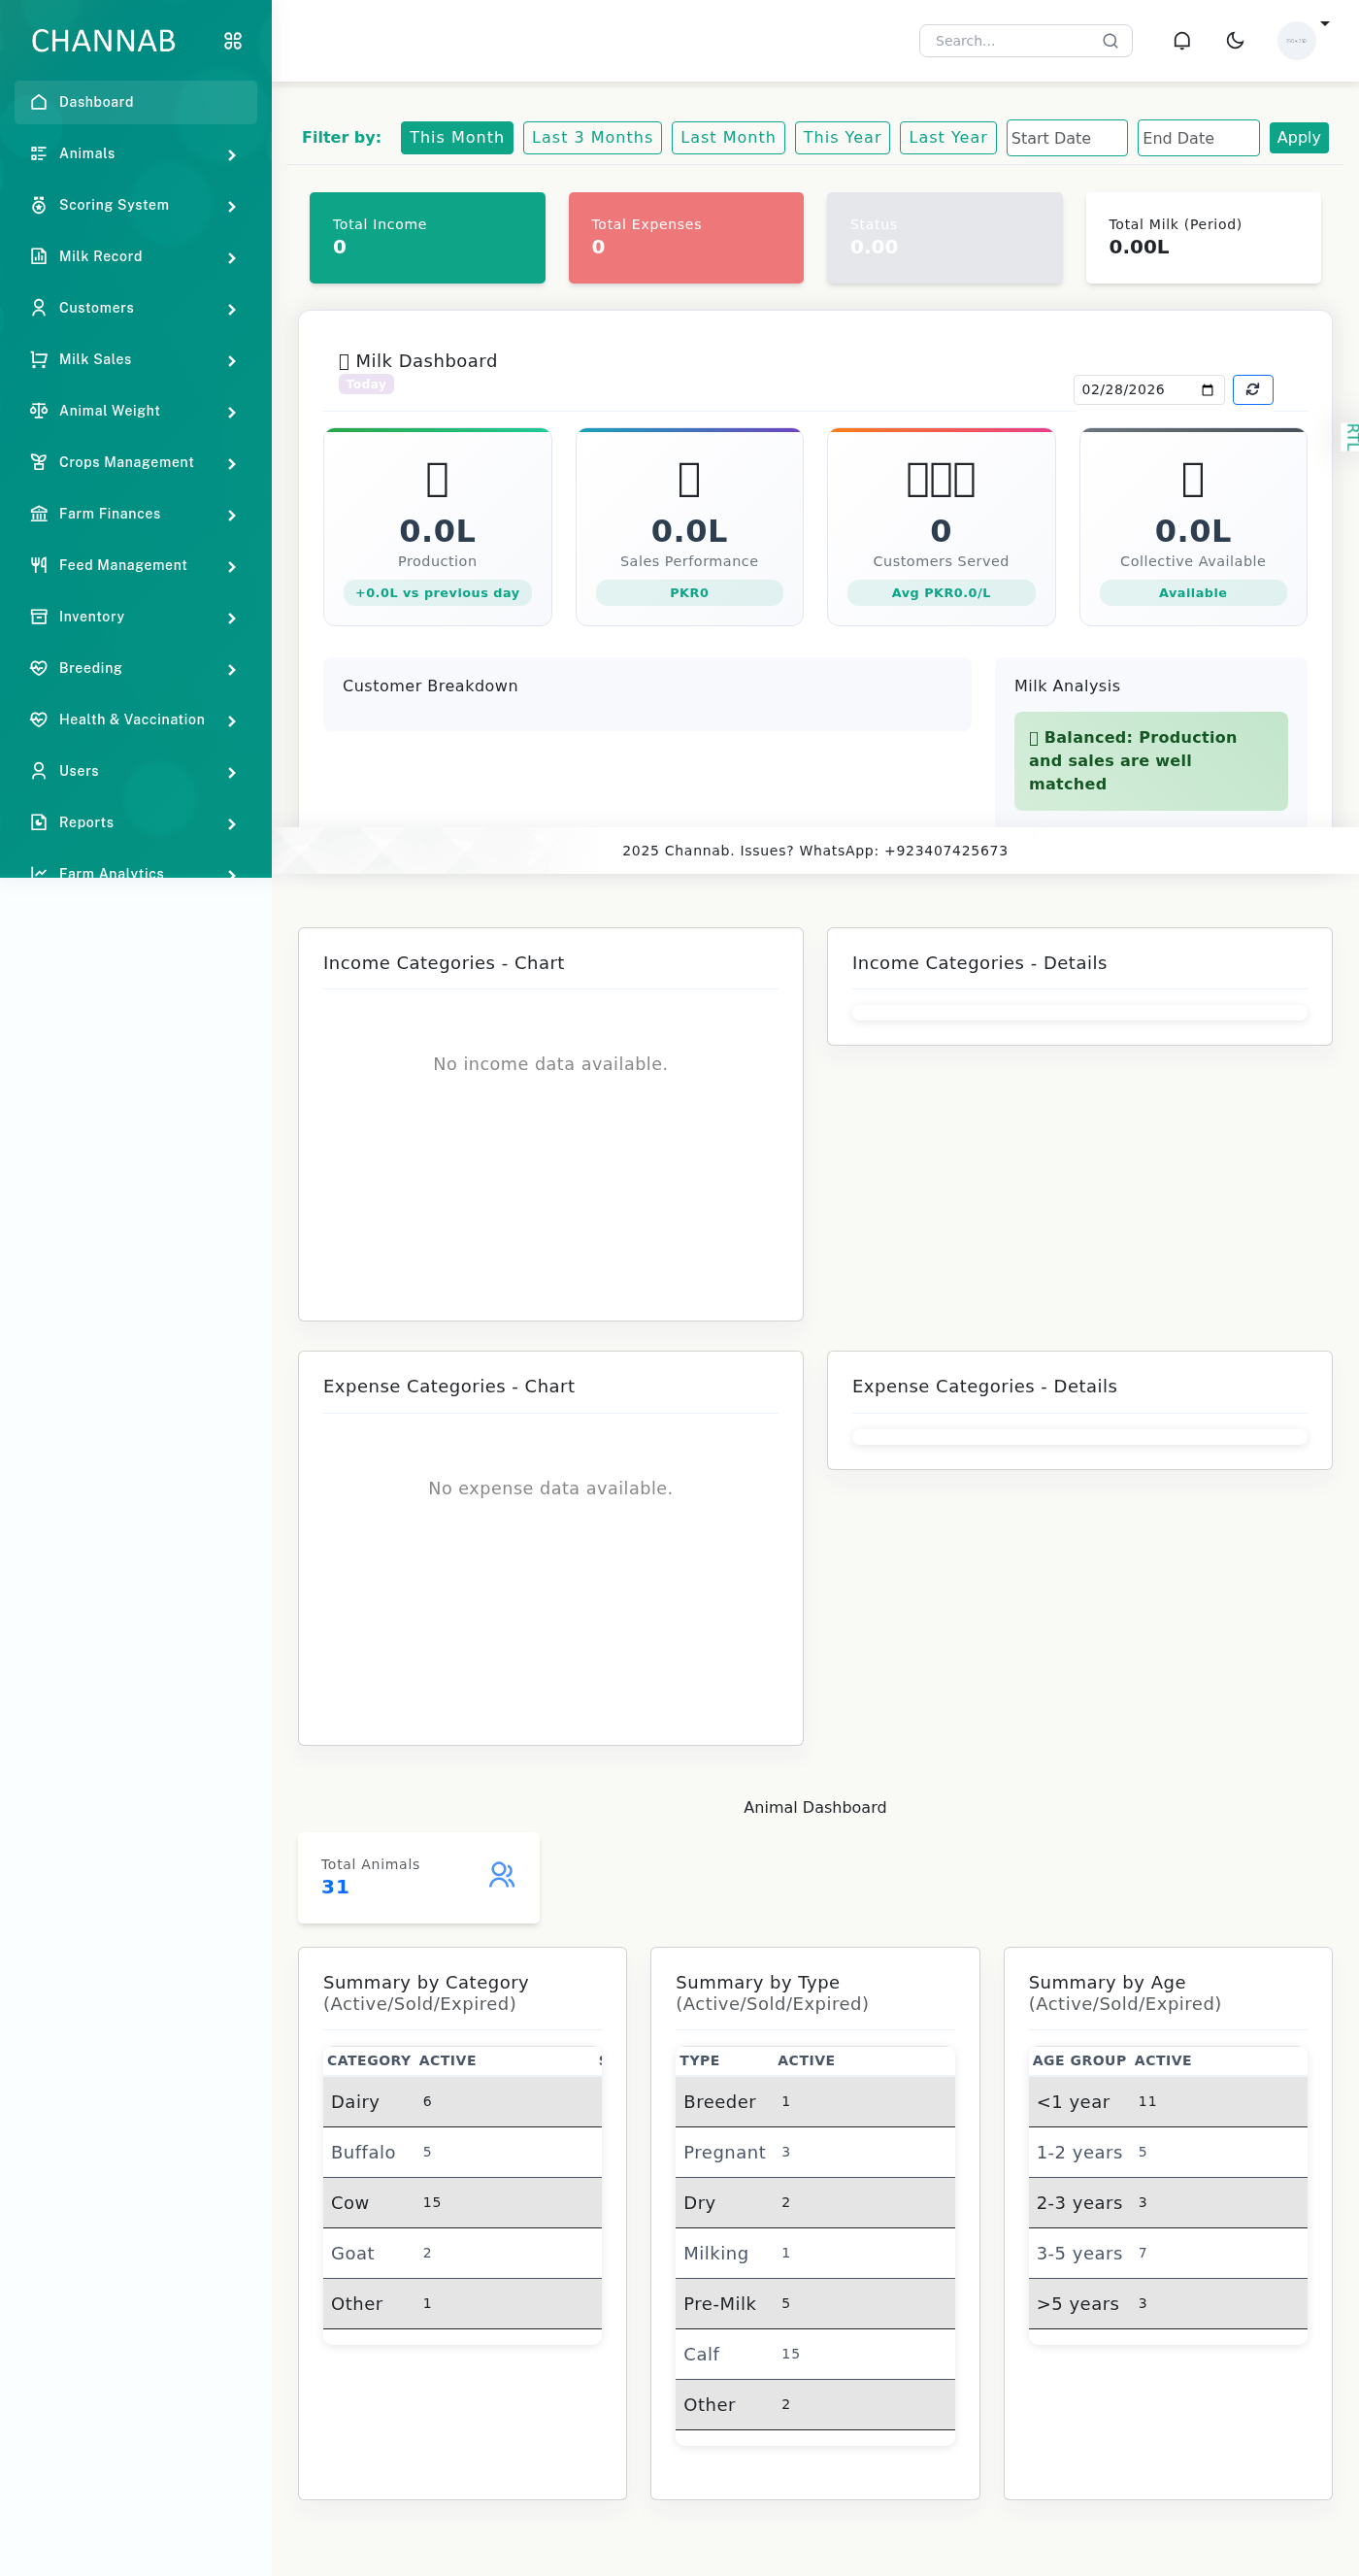Toggle the RTL layout switch
The image size is (1359, 2576).
[1350, 437]
